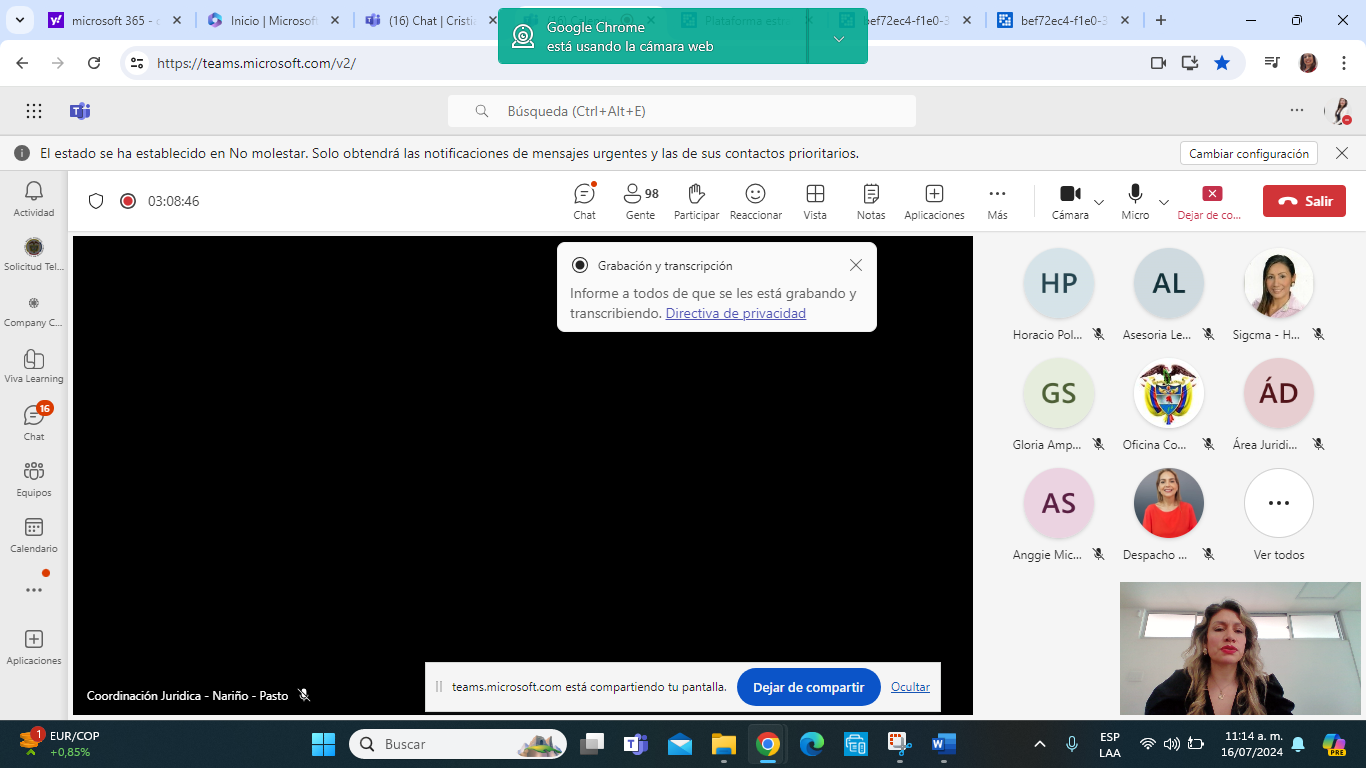Hide sharing bar with Ocultar
The width and height of the screenshot is (1366, 768).
tap(910, 687)
